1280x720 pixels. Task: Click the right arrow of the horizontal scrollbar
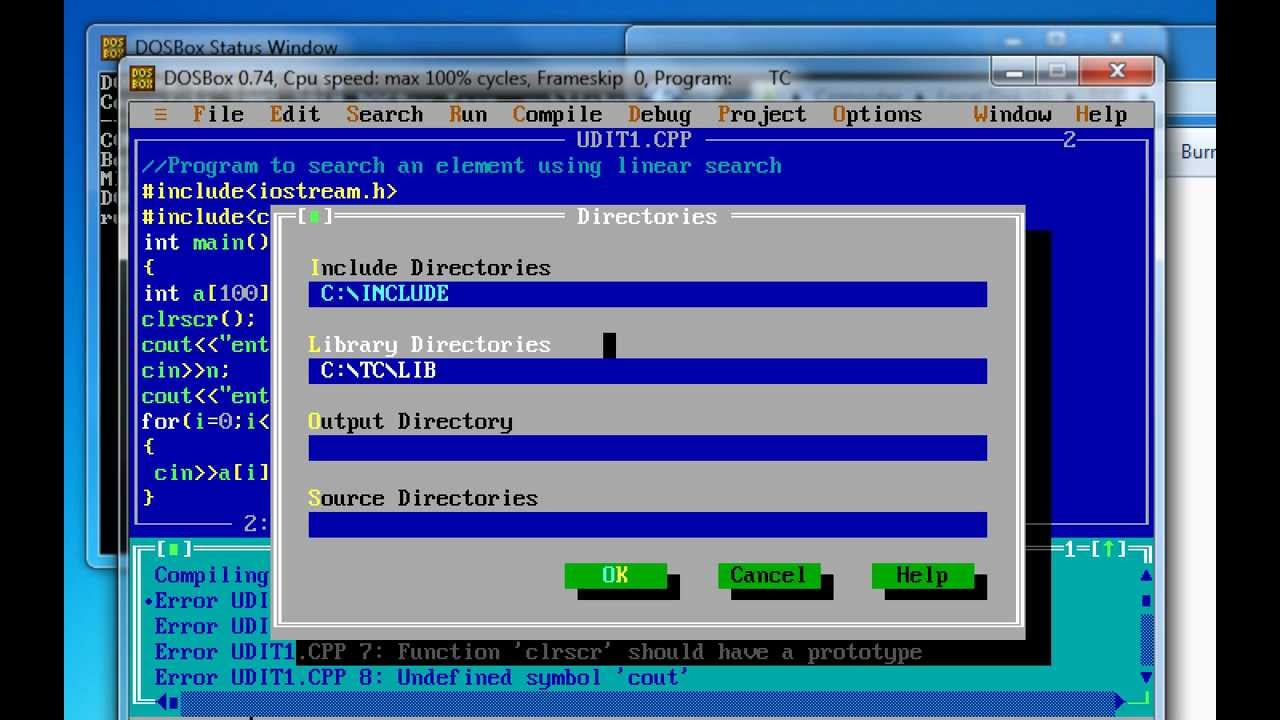pyautogui.click(x=1122, y=703)
